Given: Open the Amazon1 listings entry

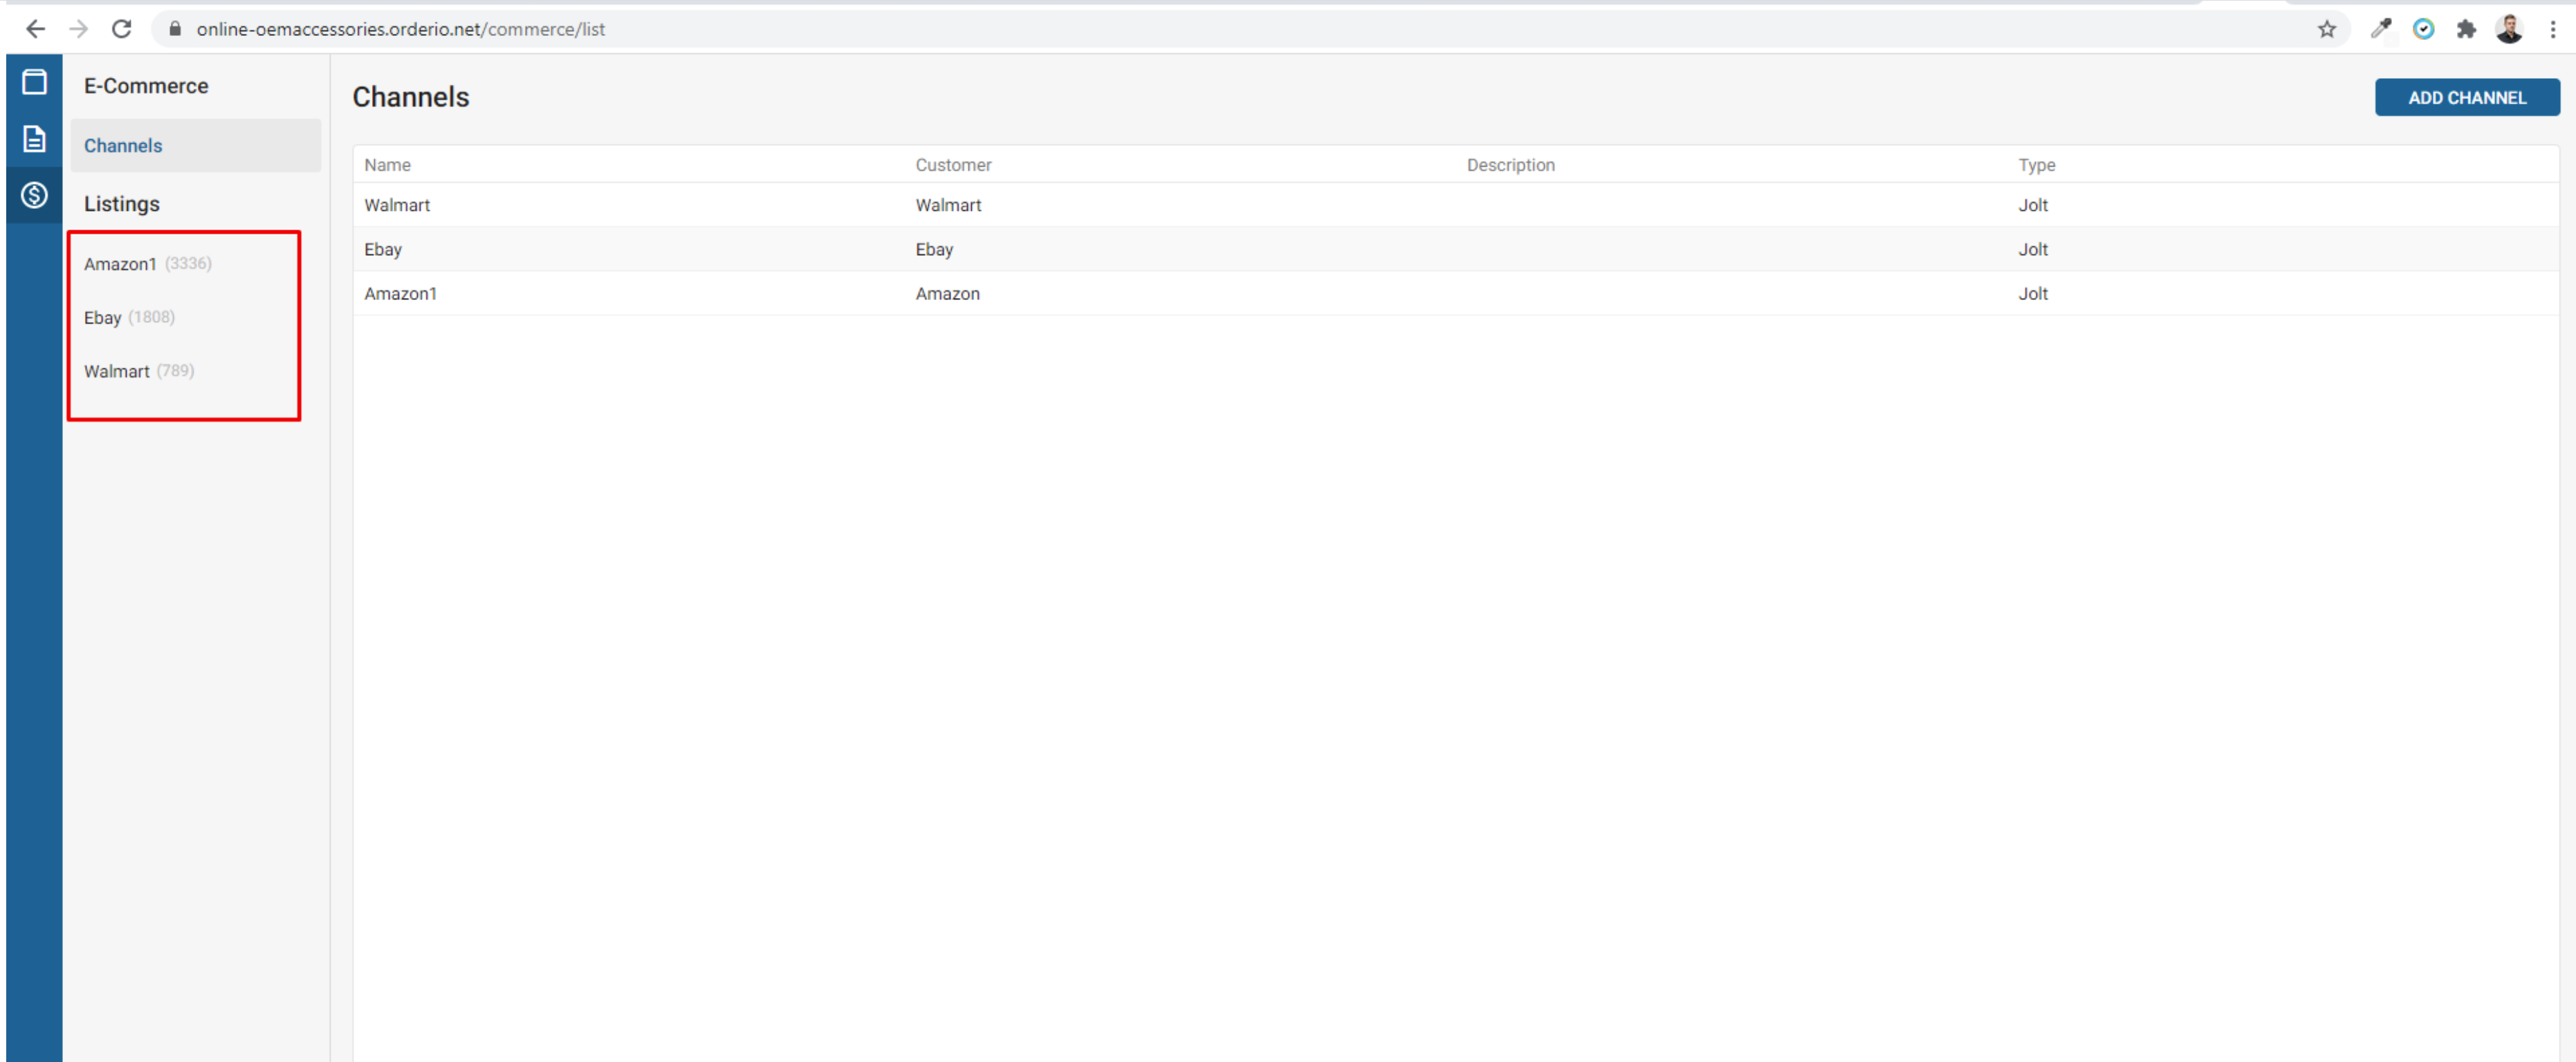Looking at the screenshot, I should tap(120, 264).
